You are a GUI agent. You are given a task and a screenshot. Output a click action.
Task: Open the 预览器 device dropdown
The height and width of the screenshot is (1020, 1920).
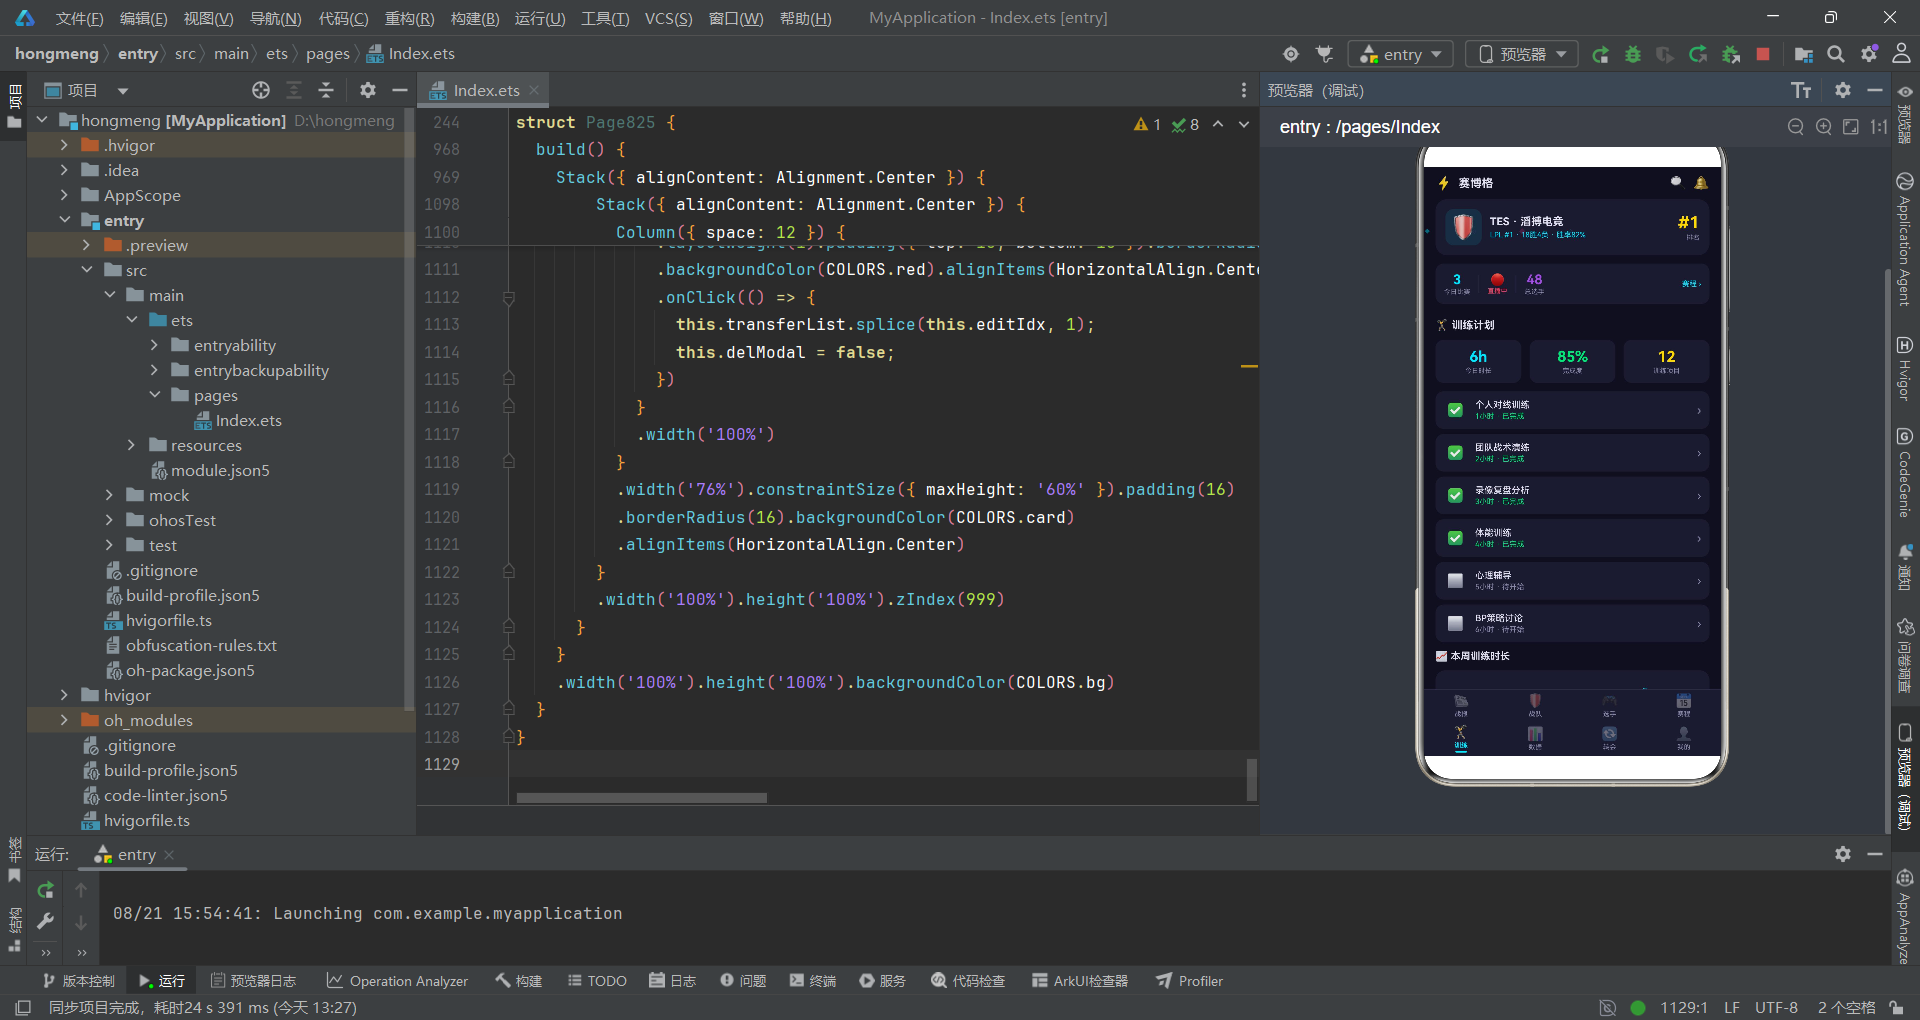(1522, 54)
